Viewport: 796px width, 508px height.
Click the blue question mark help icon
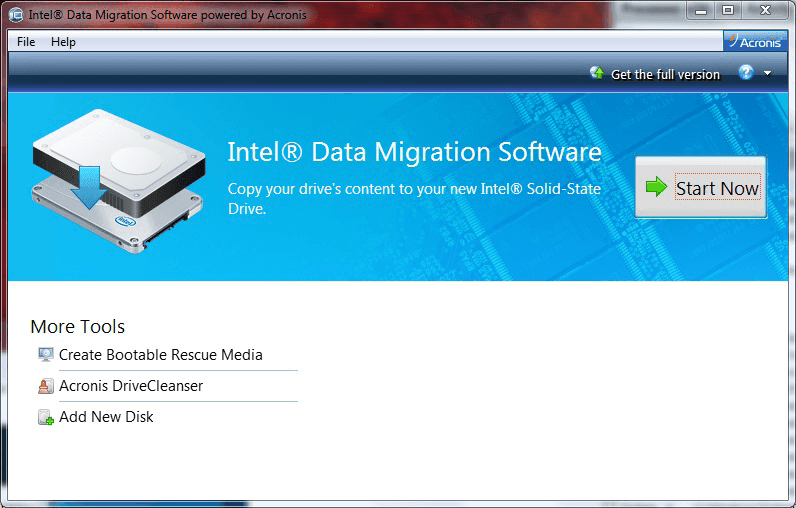[745, 73]
